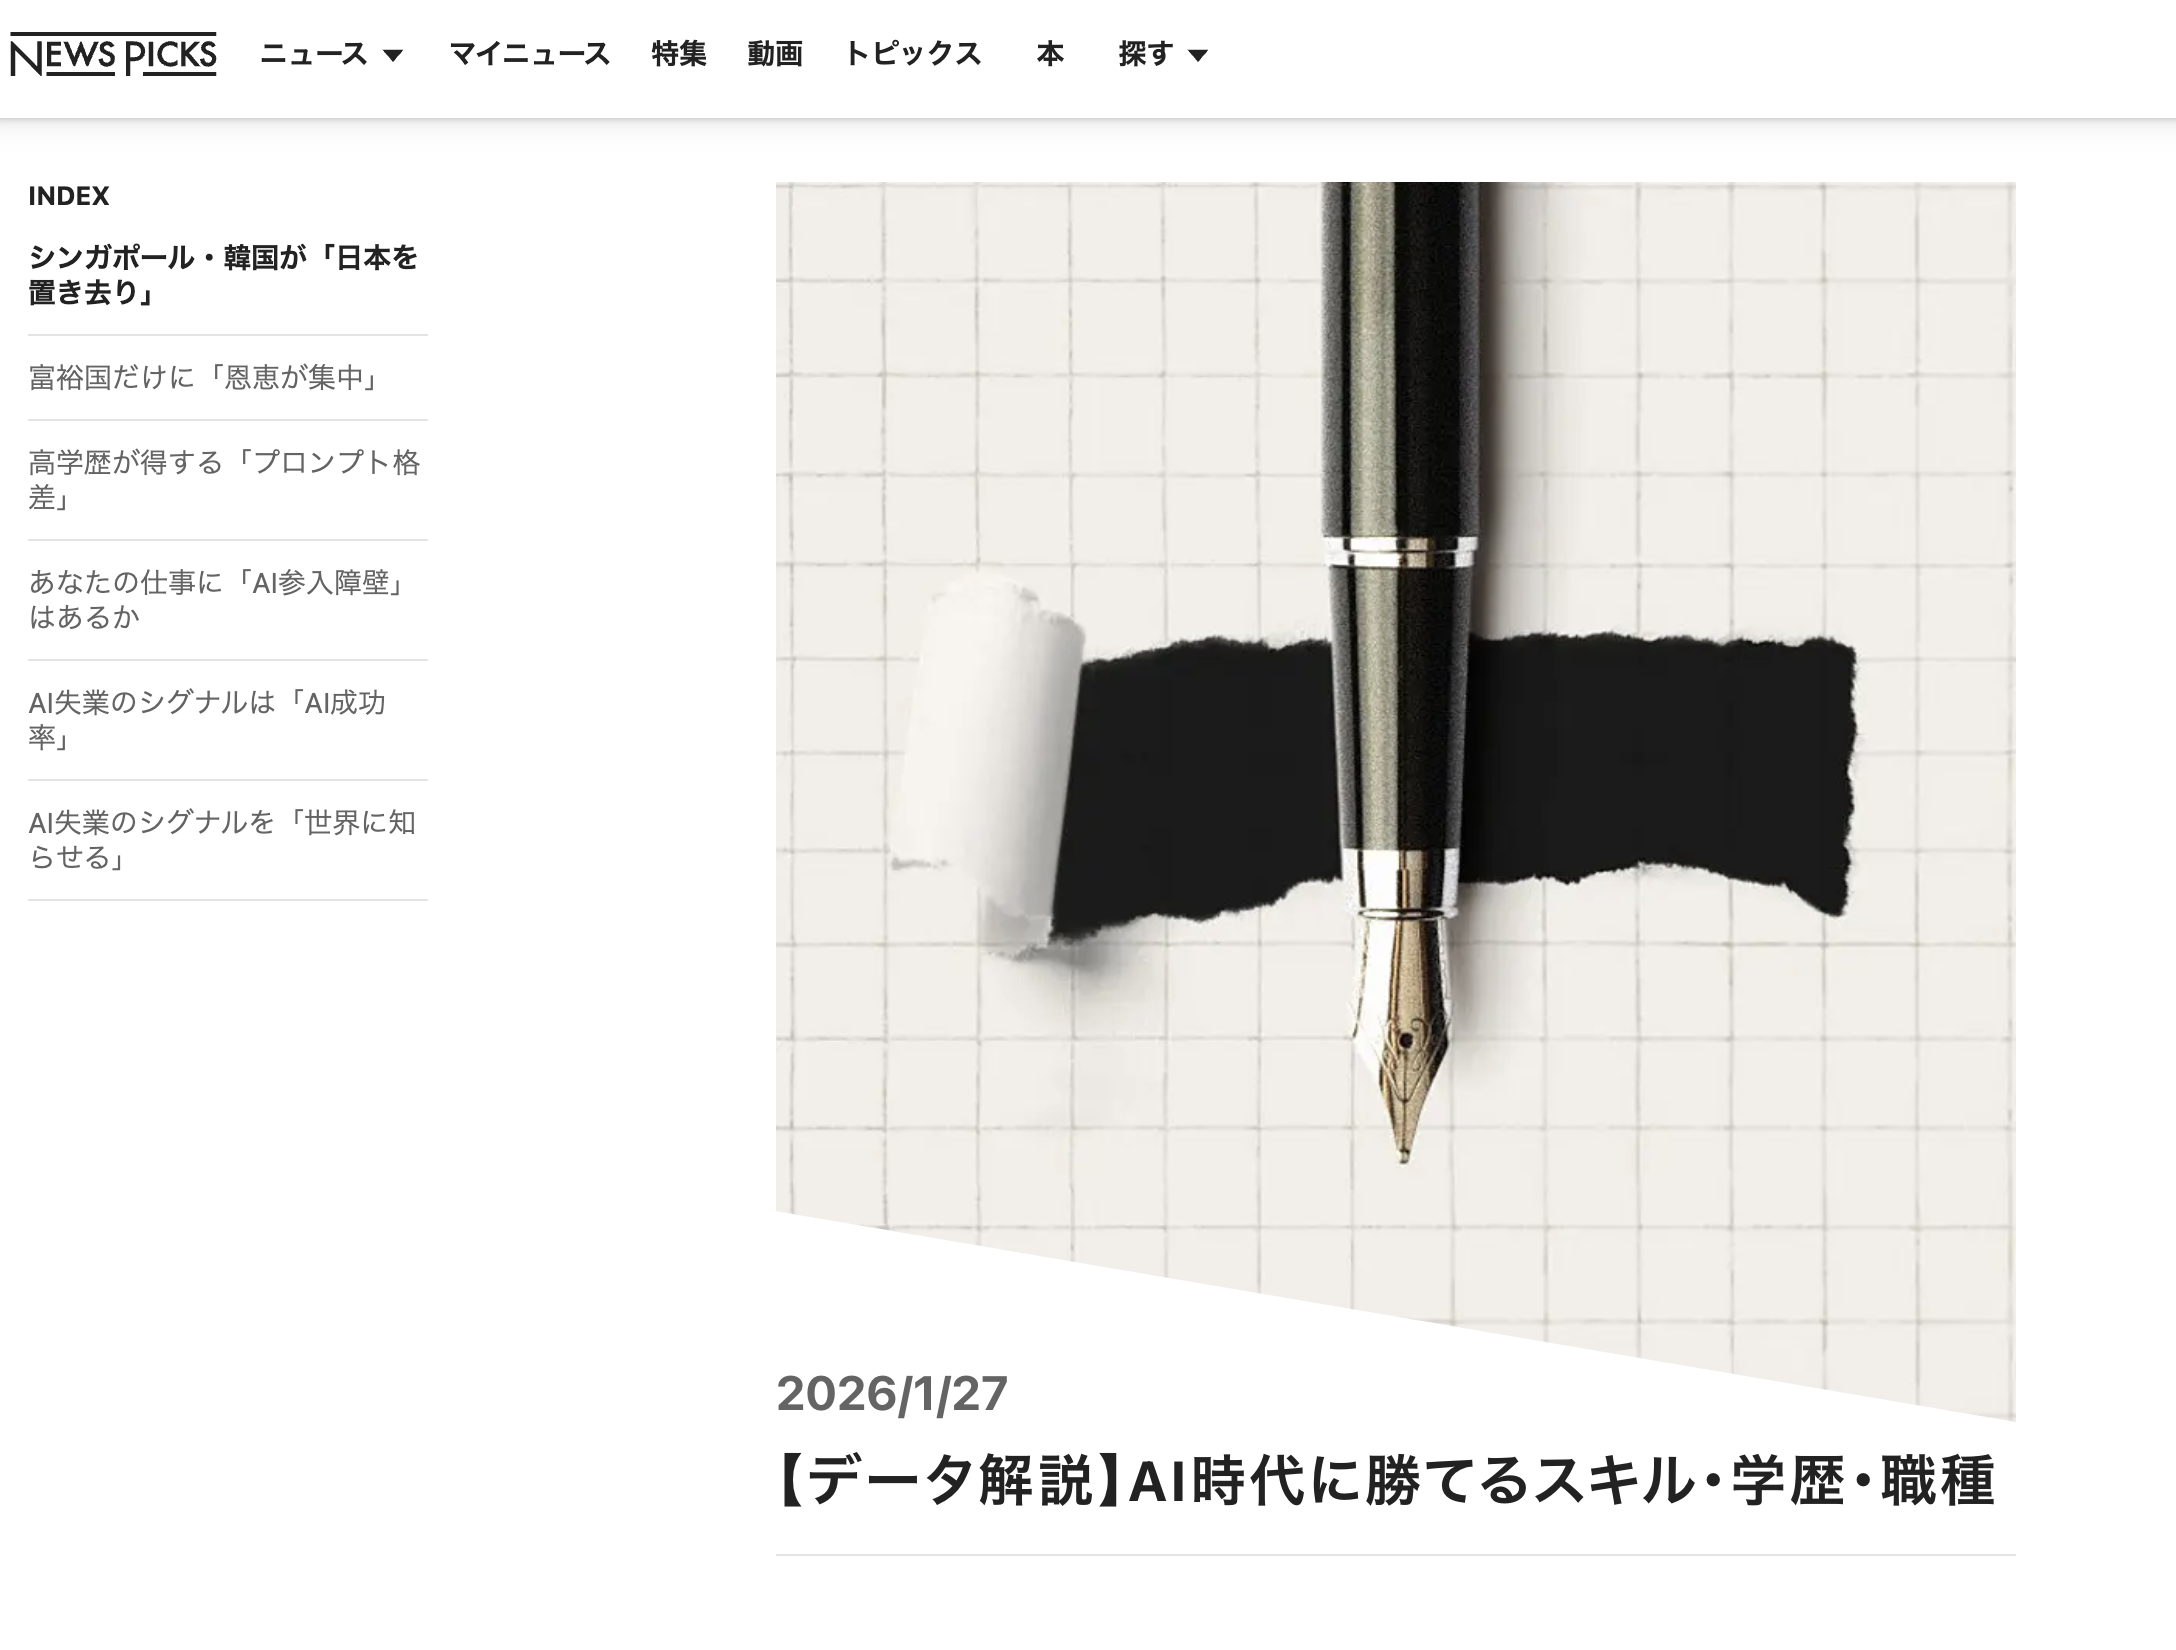Jump to シンガポール・韓国が「日本を置き去り」 section
The width and height of the screenshot is (2176, 1650).
point(223,275)
